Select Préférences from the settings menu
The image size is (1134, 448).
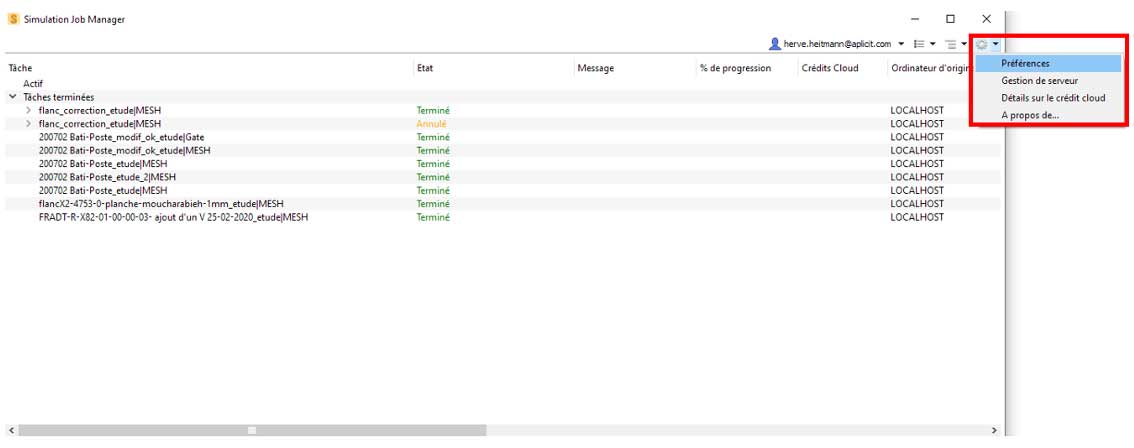(x=1025, y=63)
